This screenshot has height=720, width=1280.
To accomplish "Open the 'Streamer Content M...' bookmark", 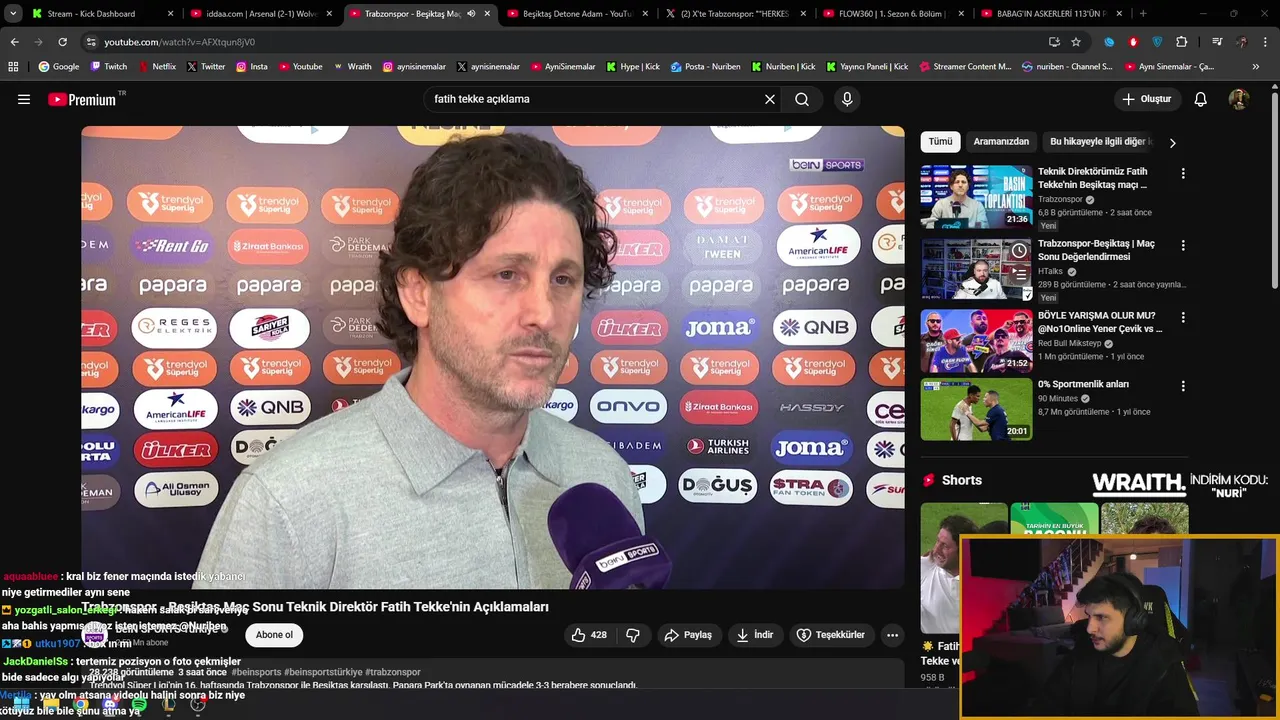I will click(x=965, y=67).
